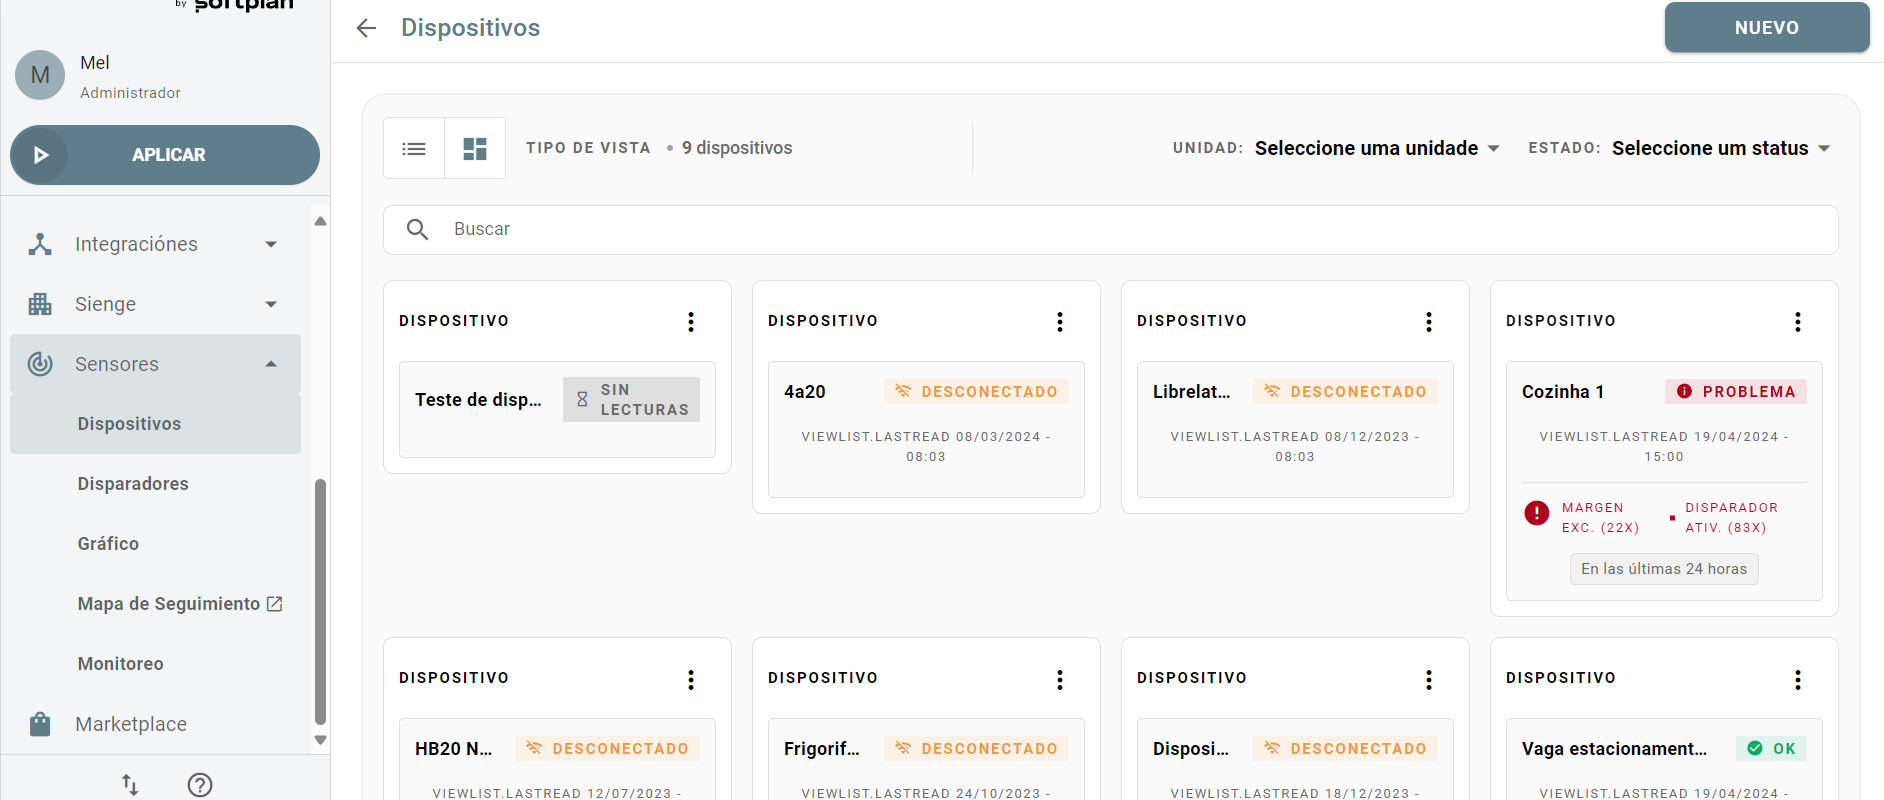Click DESCONECTADO badge on 4a20 card

tap(976, 392)
